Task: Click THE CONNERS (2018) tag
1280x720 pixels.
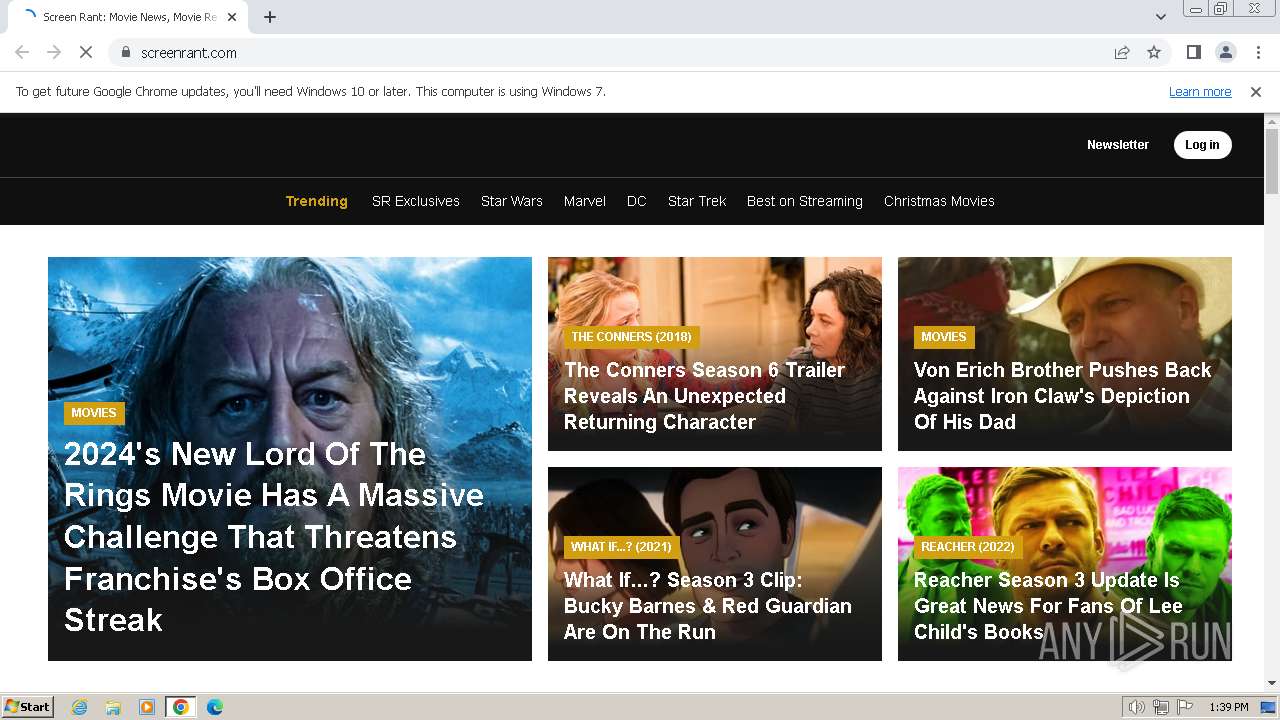Action: coord(631,336)
